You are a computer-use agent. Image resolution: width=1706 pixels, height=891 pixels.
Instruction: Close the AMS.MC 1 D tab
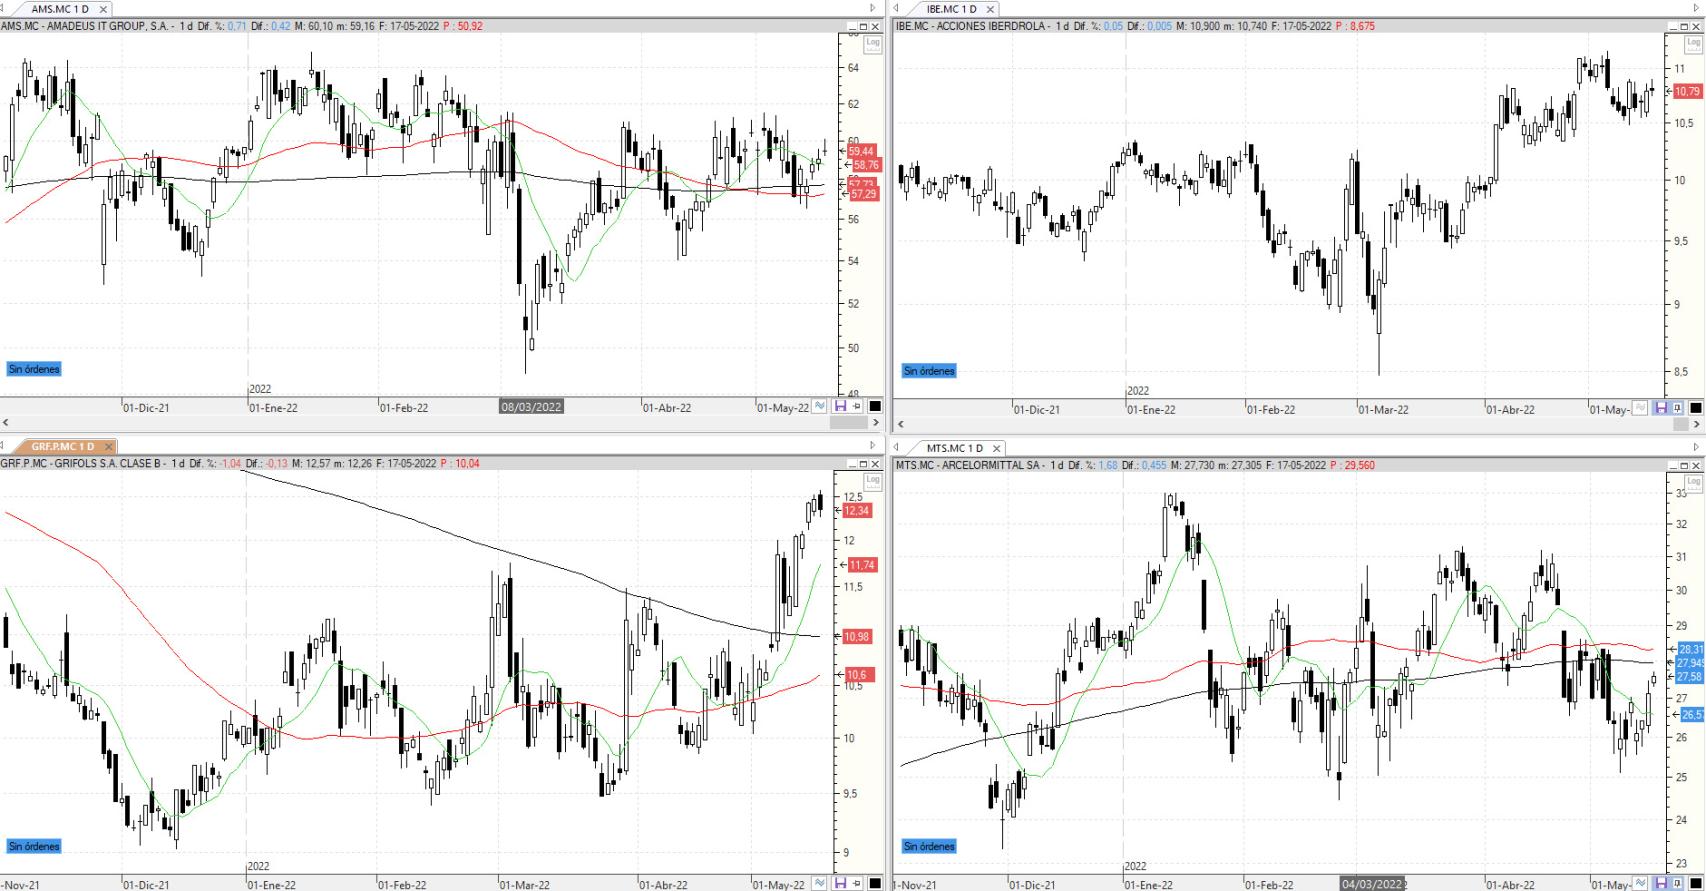click(103, 9)
